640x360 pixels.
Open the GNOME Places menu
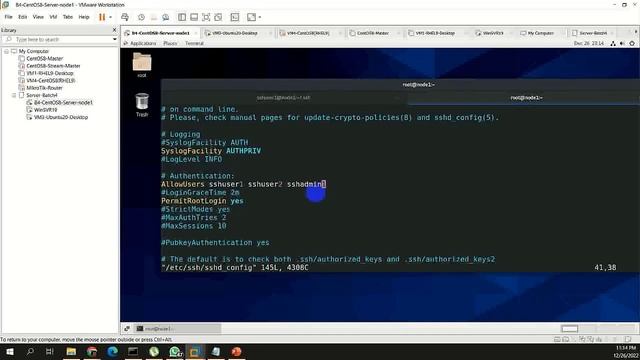click(170, 43)
